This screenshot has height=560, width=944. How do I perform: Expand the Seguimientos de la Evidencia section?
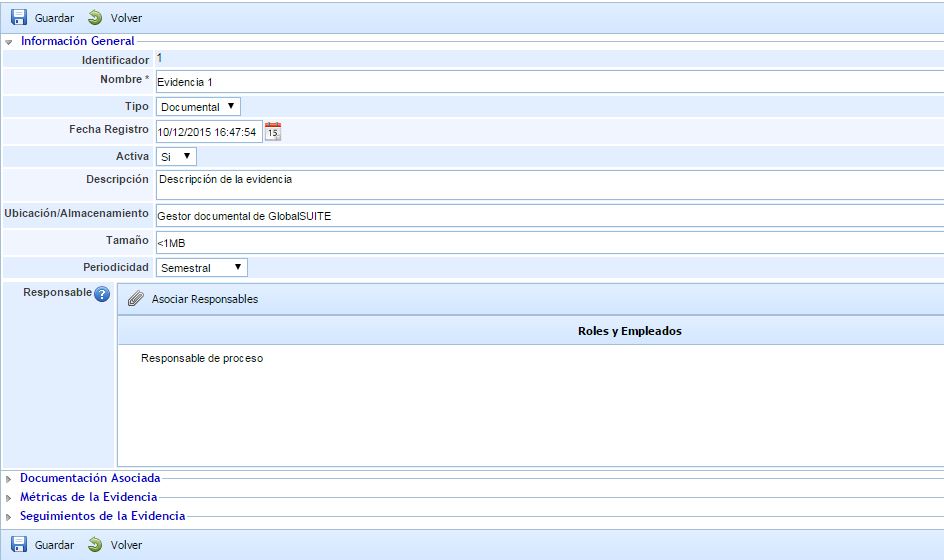point(102,516)
